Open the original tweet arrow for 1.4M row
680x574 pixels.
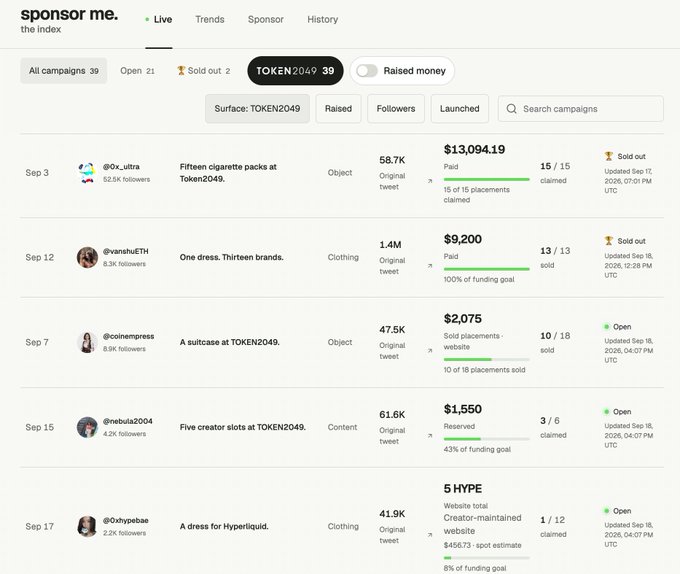tap(430, 266)
